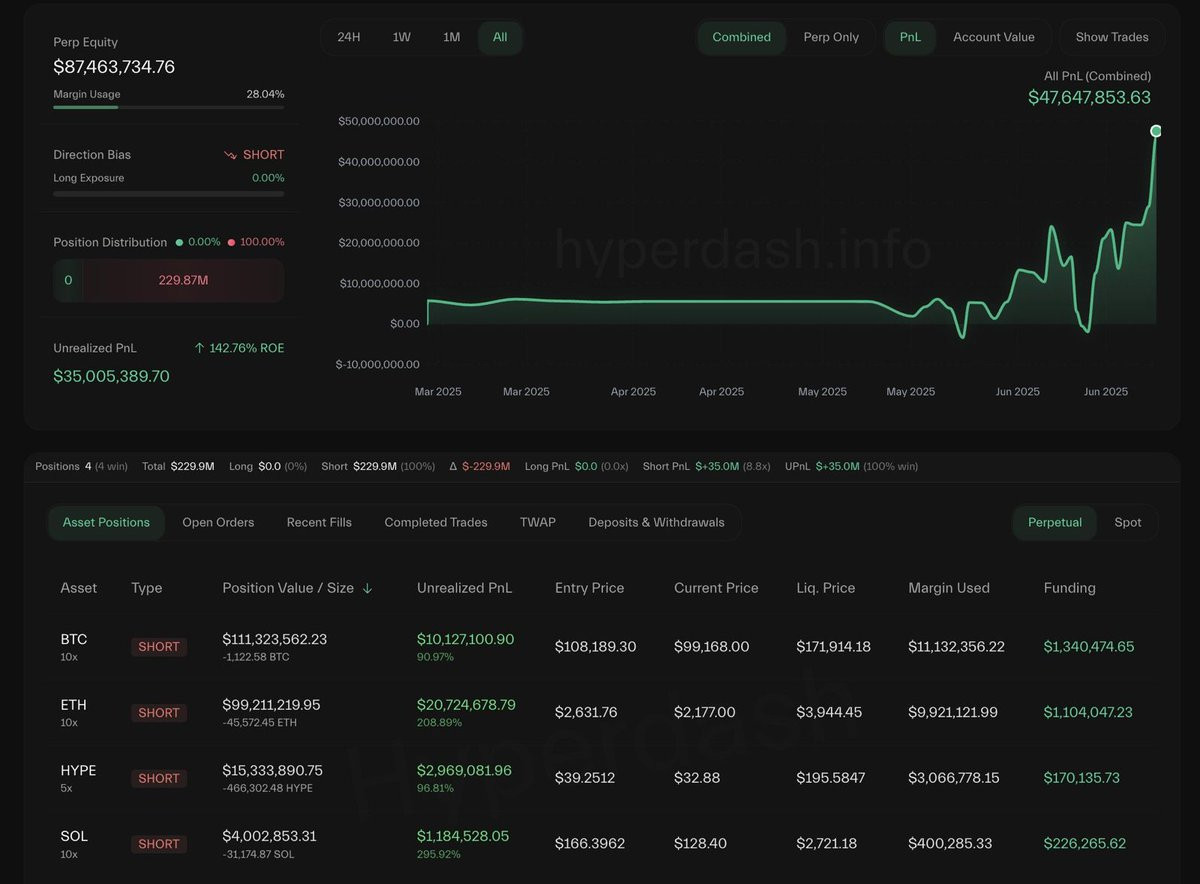Switch chart to Combined view
The height and width of the screenshot is (884, 1200).
(741, 37)
